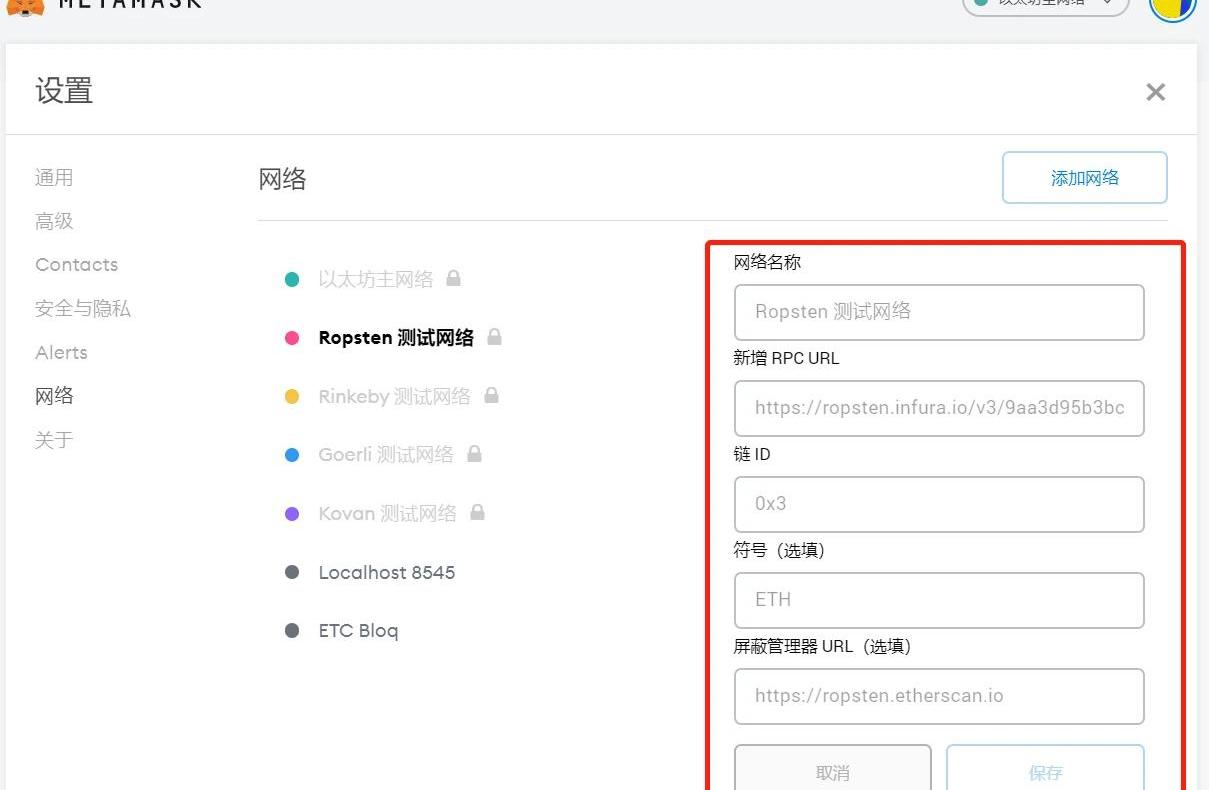
Task: Click lock icon beside Kovan 测试网络
Action: (x=478, y=512)
